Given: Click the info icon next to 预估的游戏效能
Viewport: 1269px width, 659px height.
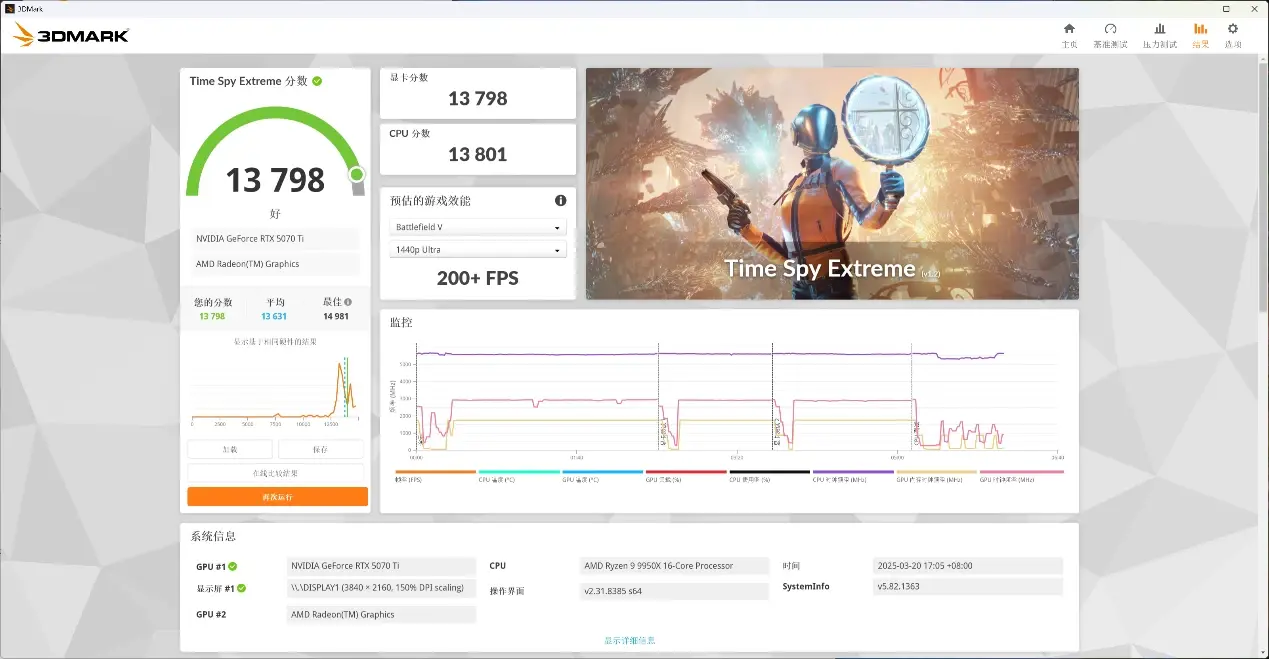Looking at the screenshot, I should [560, 200].
